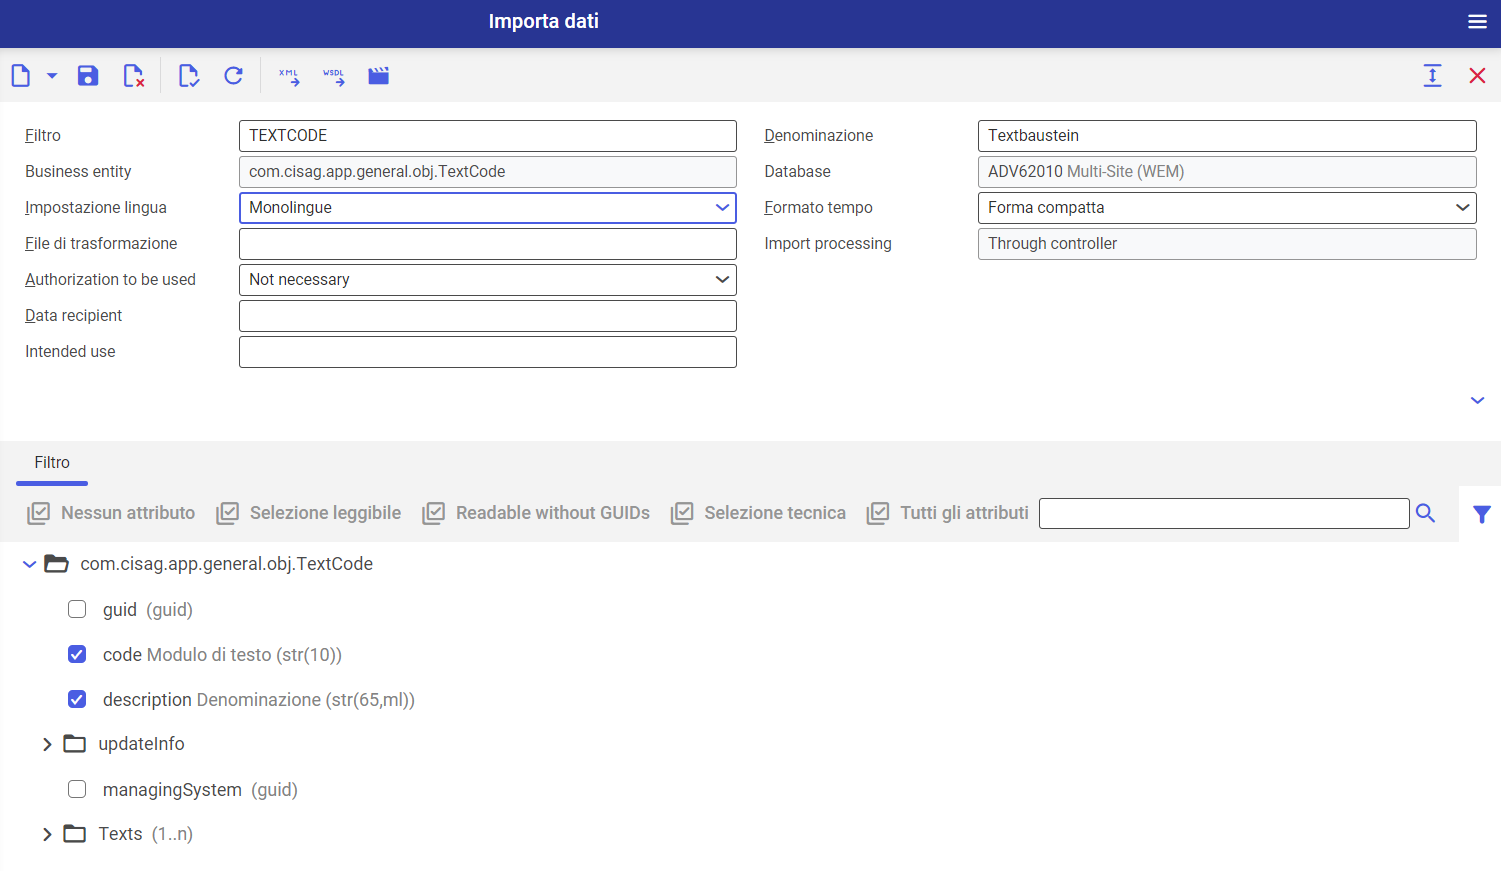Uncheck the code Modulo di testo checkbox
The height and width of the screenshot is (871, 1501).
point(77,655)
